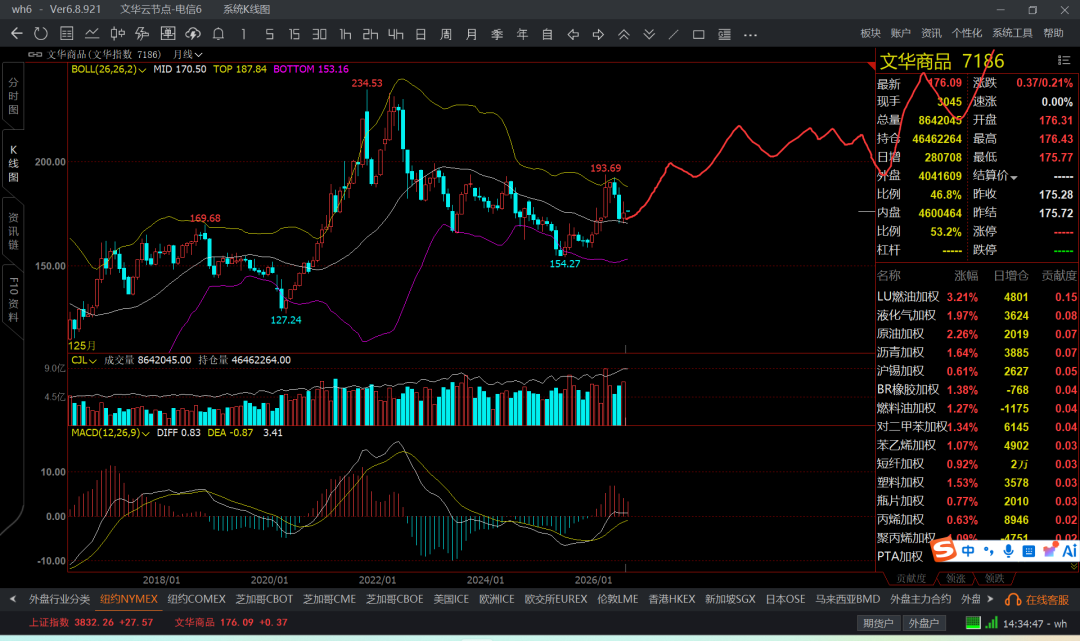Image resolution: width=1080 pixels, height=641 pixels.
Task: Open list icon beside 文华商品 7186
Action: coord(1063,61)
